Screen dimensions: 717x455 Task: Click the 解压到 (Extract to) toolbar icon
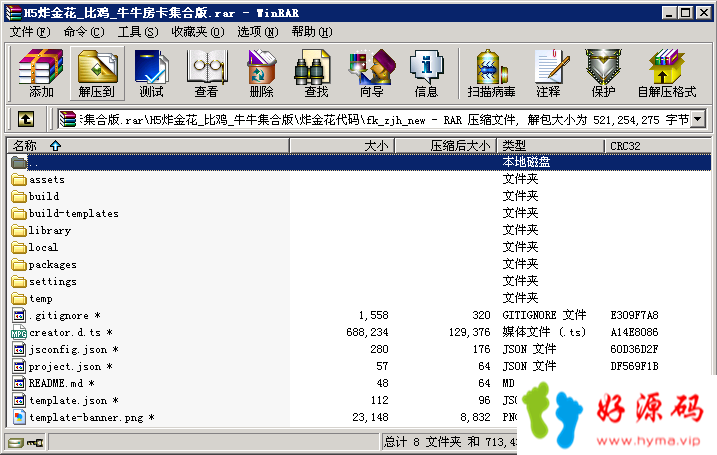tap(97, 73)
